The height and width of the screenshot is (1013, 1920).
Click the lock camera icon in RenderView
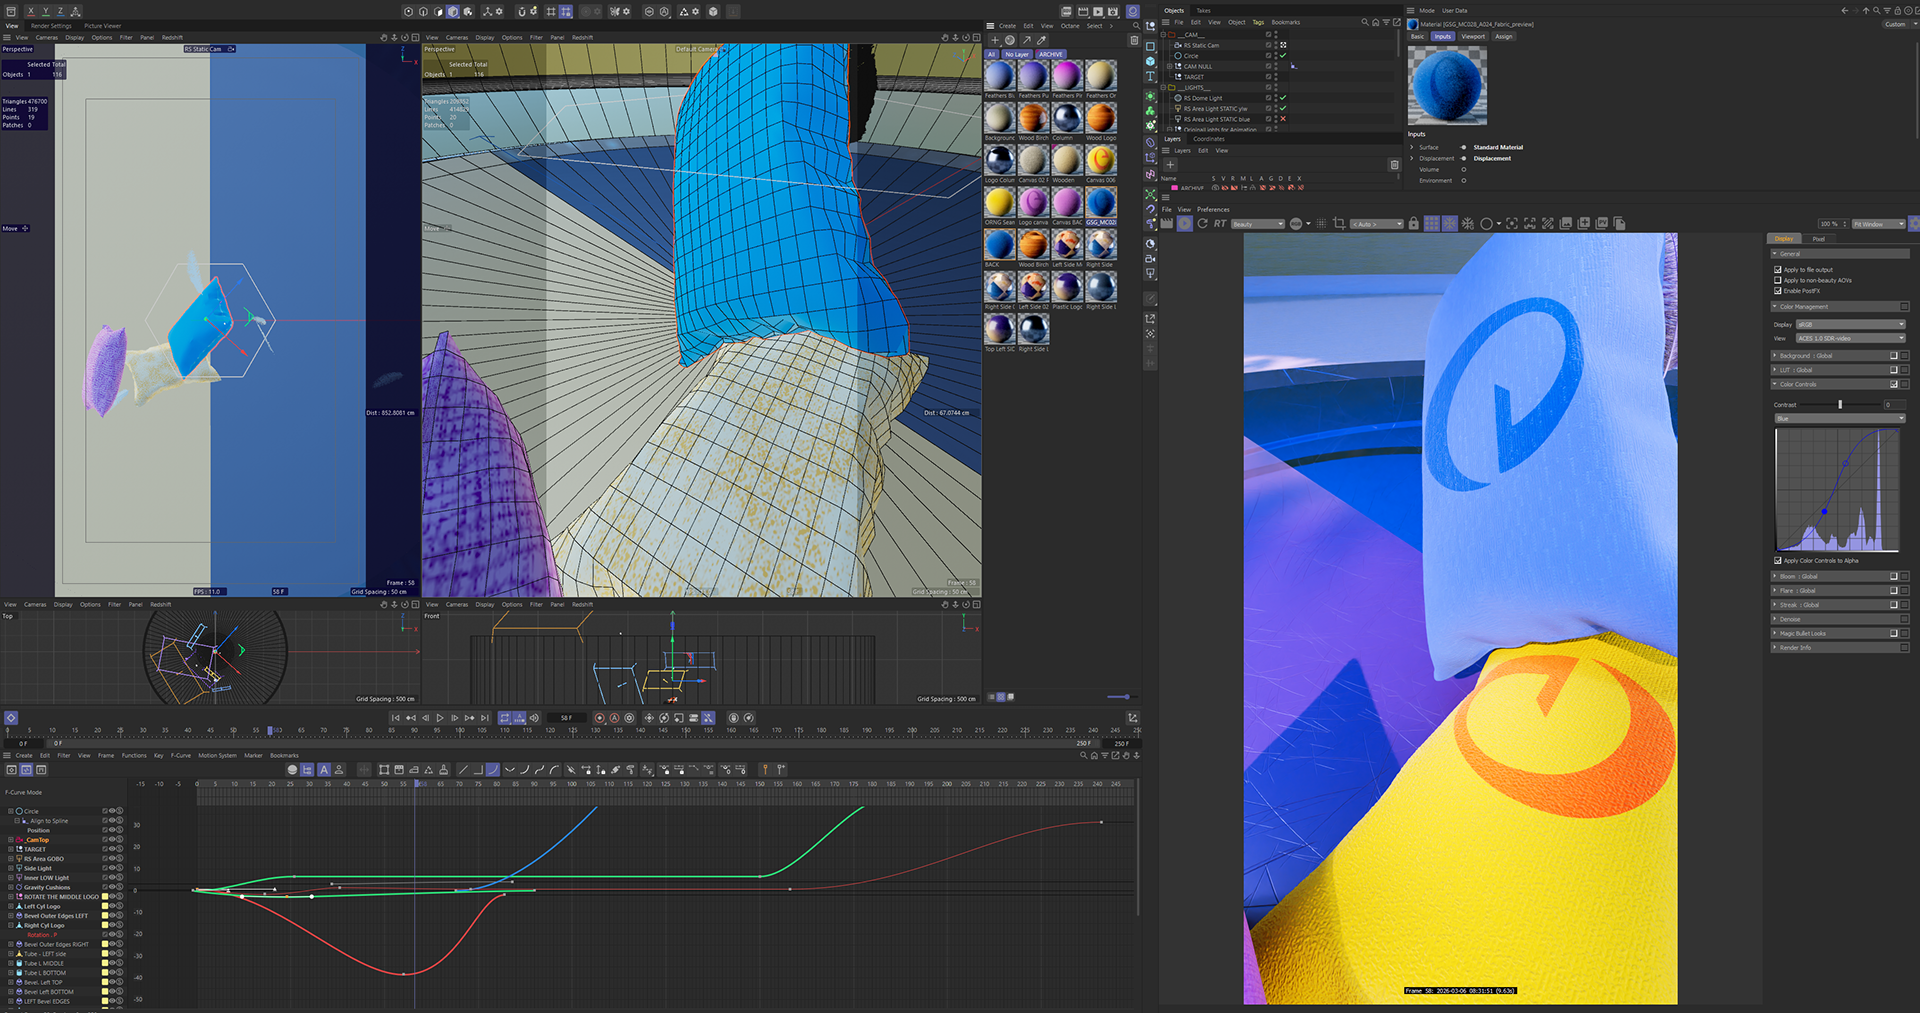1413,224
